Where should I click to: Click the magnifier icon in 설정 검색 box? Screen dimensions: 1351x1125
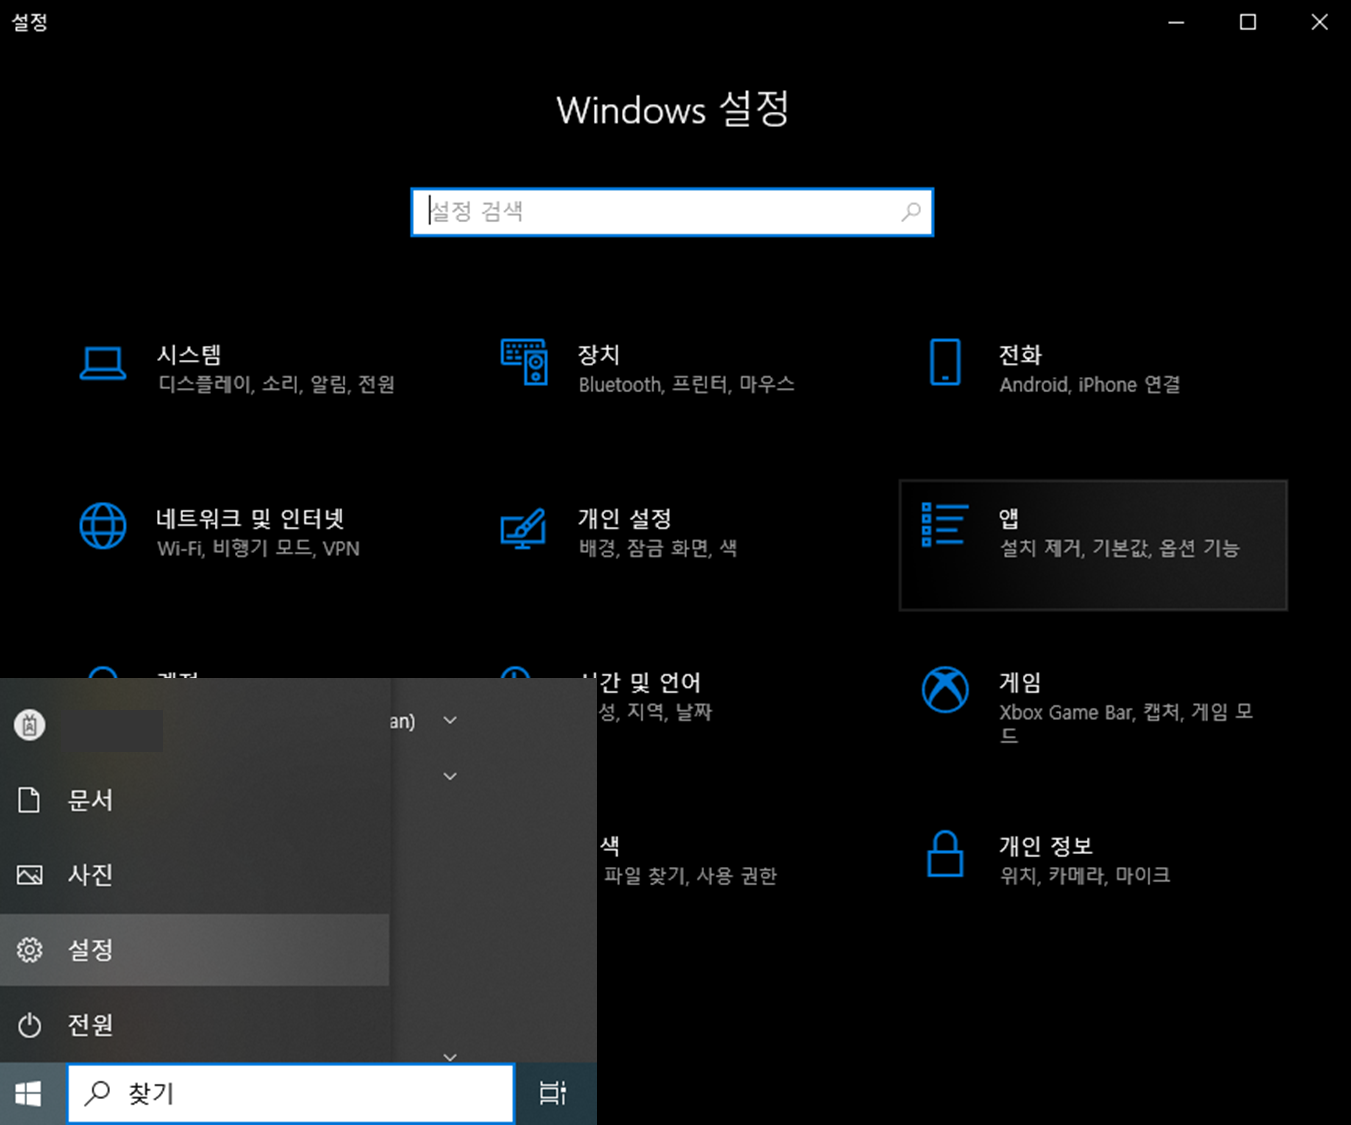910,212
